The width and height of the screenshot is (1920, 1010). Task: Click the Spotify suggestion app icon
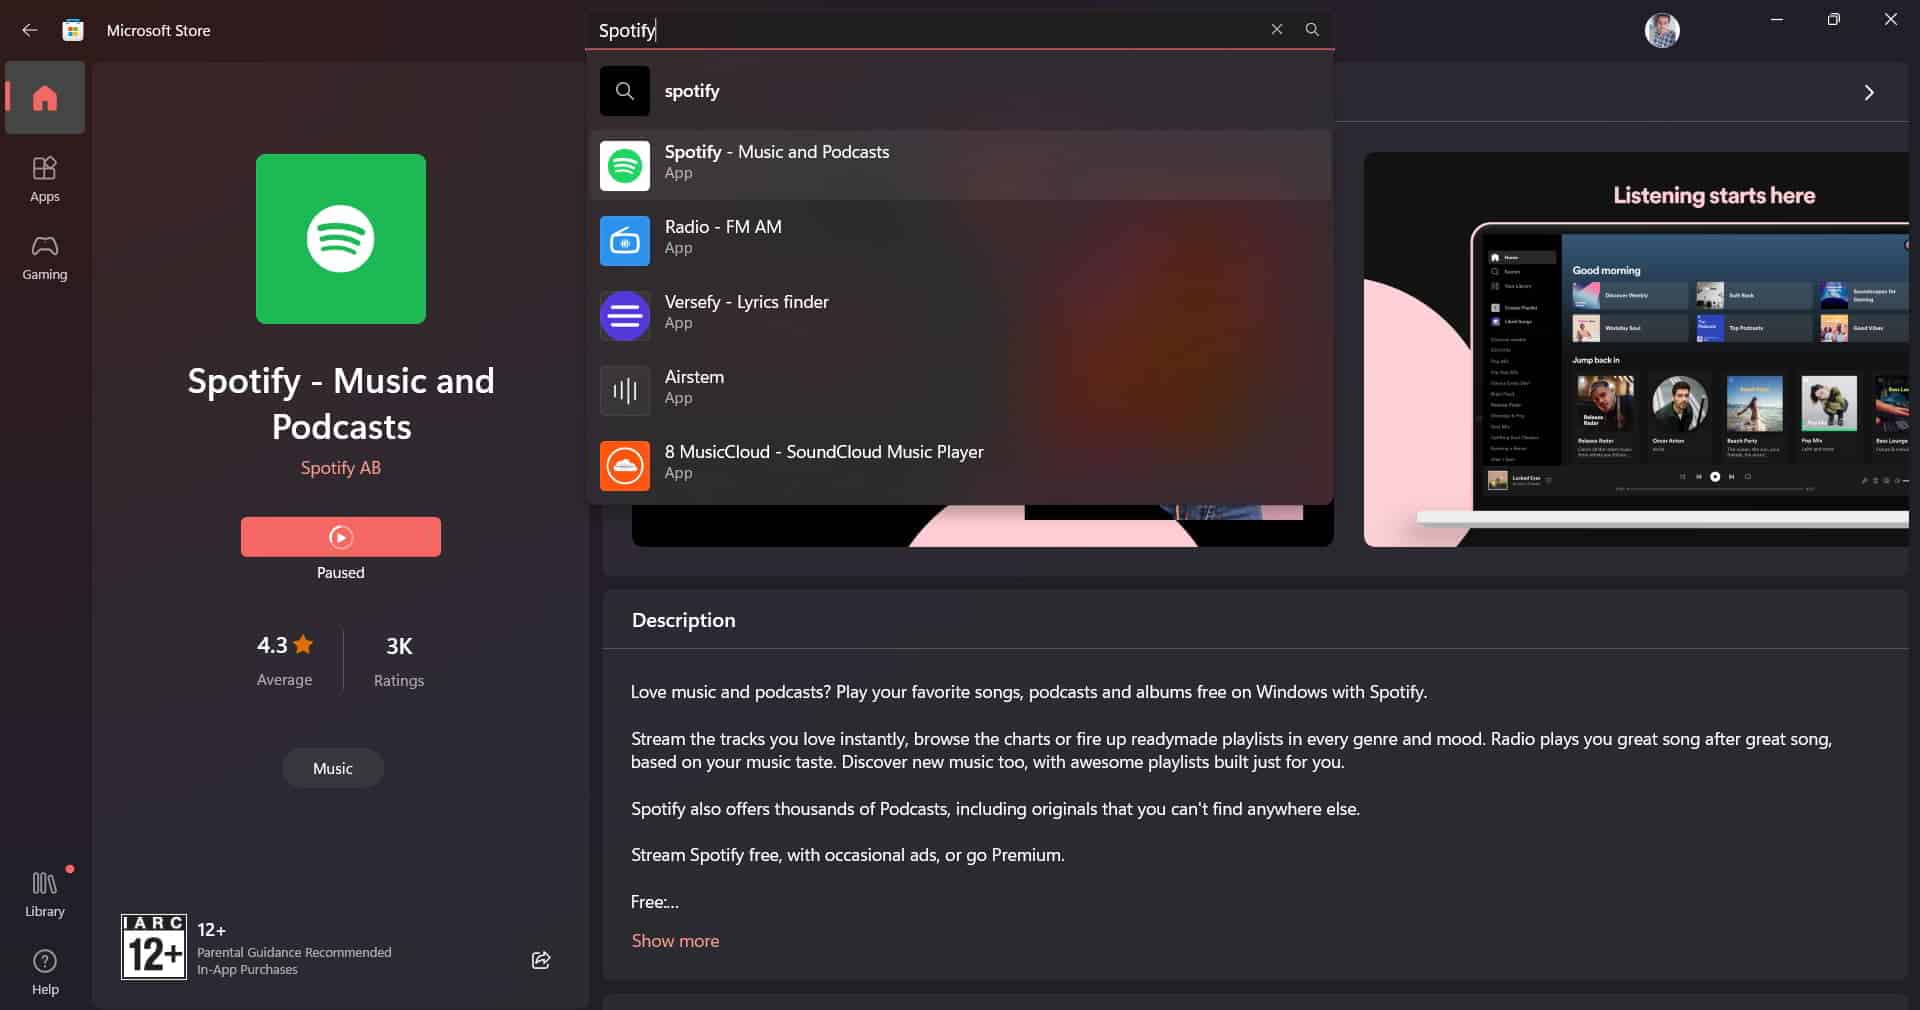625,166
